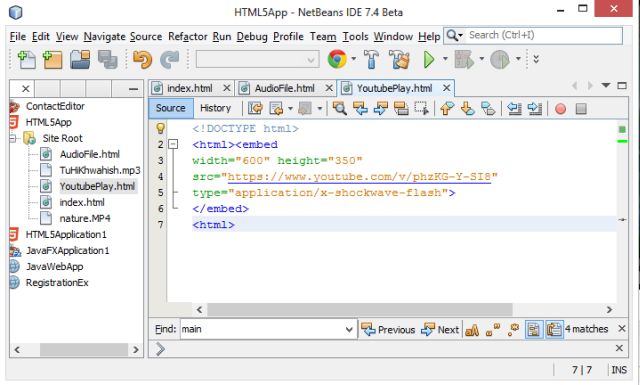Click the New Project toolbar icon
Image resolution: width=640 pixels, height=385 pixels.
tap(53, 60)
